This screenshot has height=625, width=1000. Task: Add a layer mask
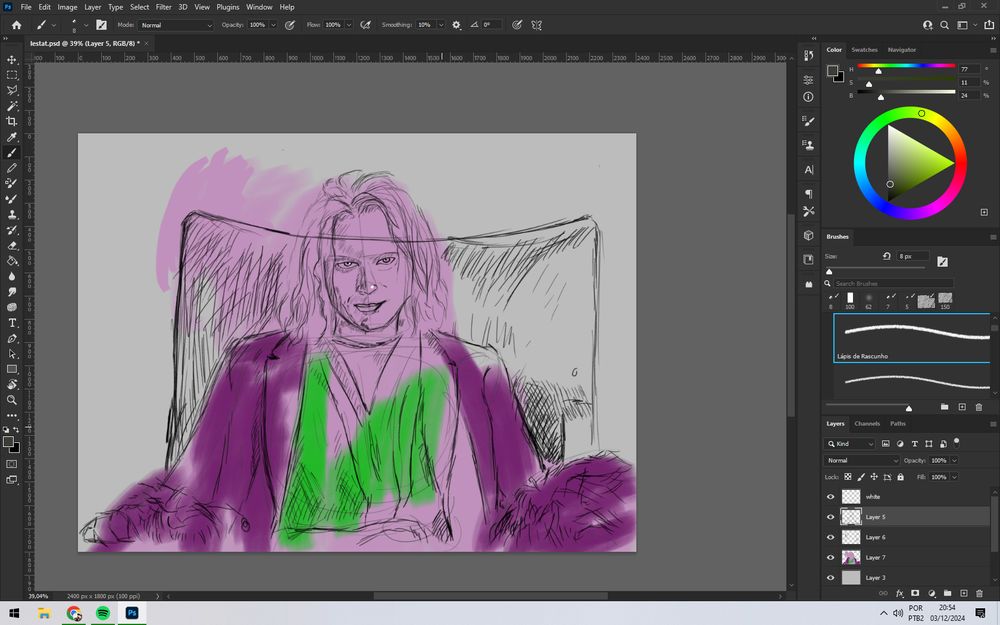[915, 593]
